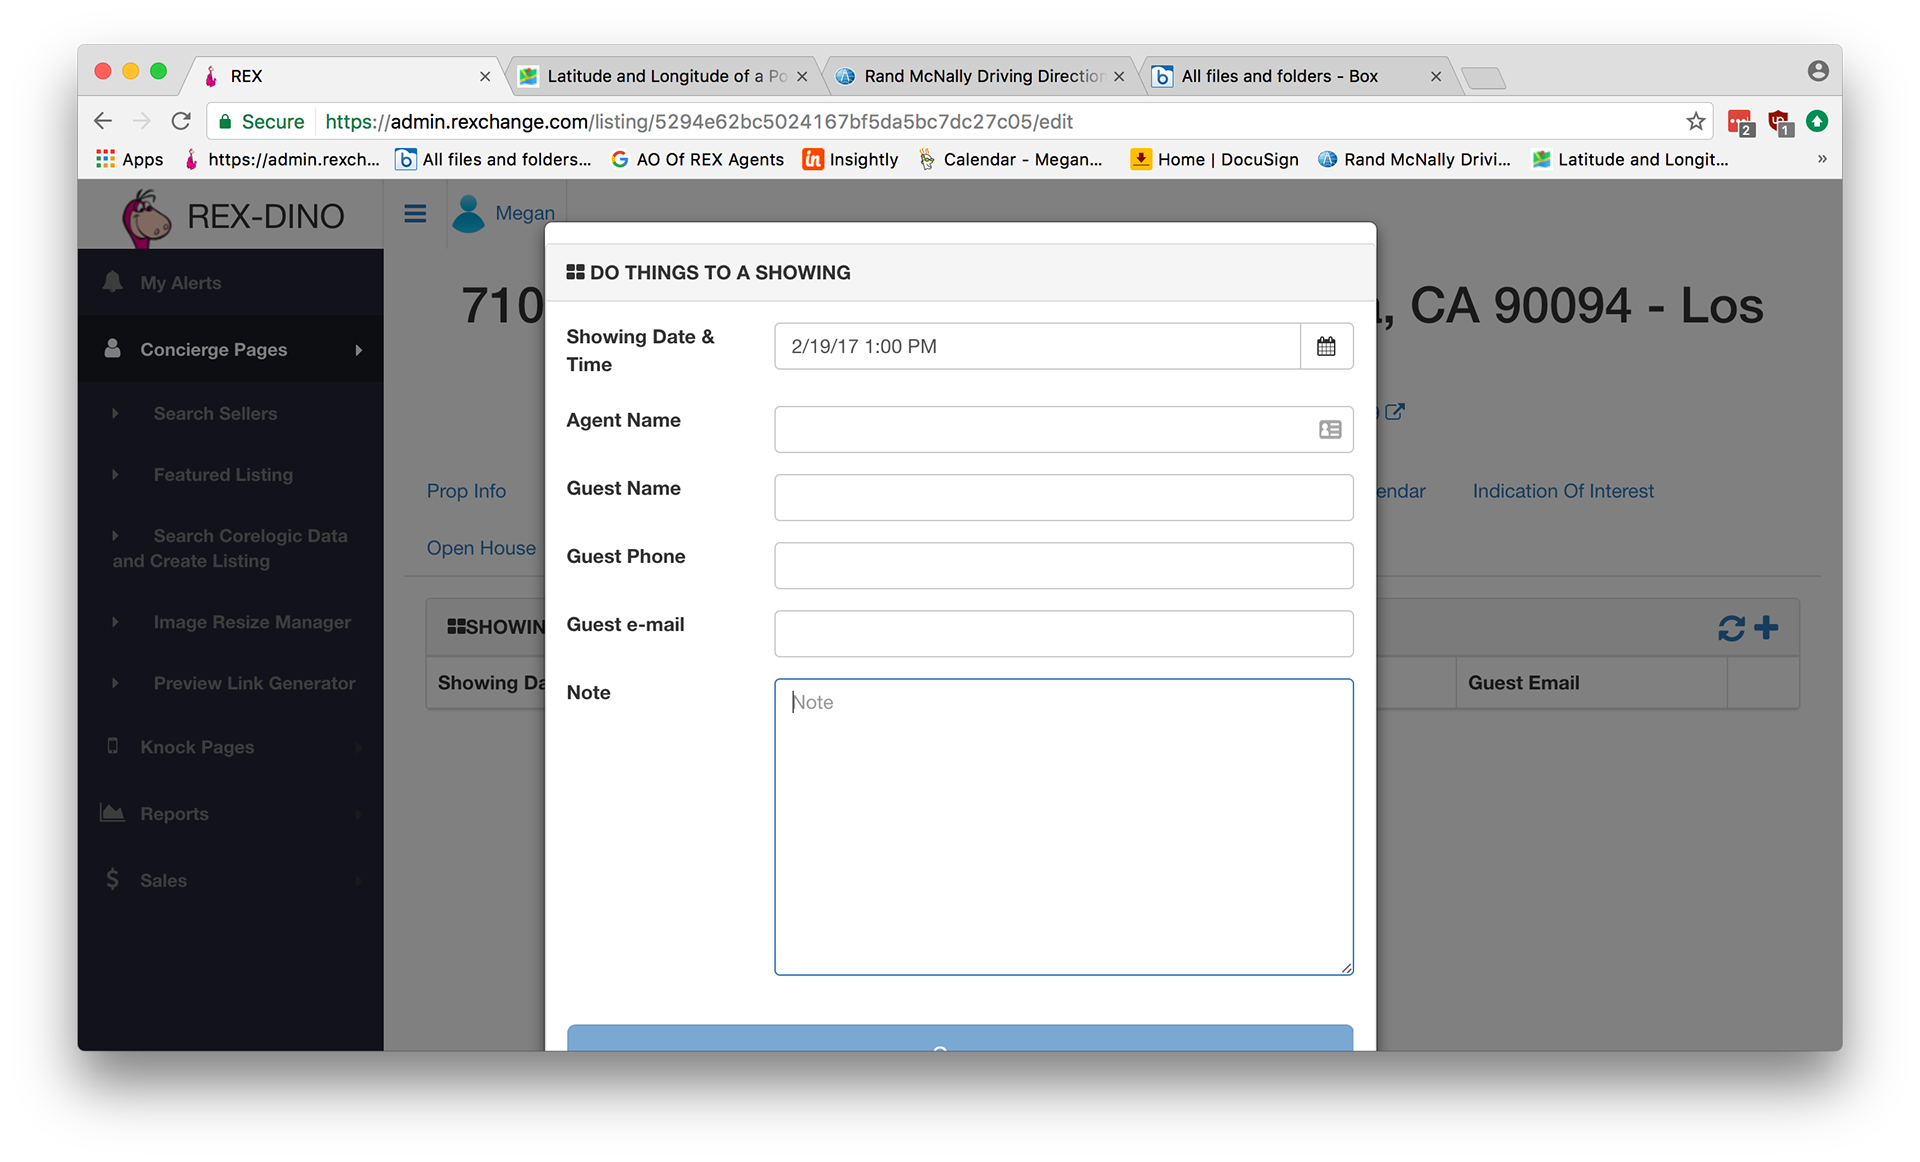
Task: Open the AO Of REX Agents bookmark
Action: tap(697, 159)
